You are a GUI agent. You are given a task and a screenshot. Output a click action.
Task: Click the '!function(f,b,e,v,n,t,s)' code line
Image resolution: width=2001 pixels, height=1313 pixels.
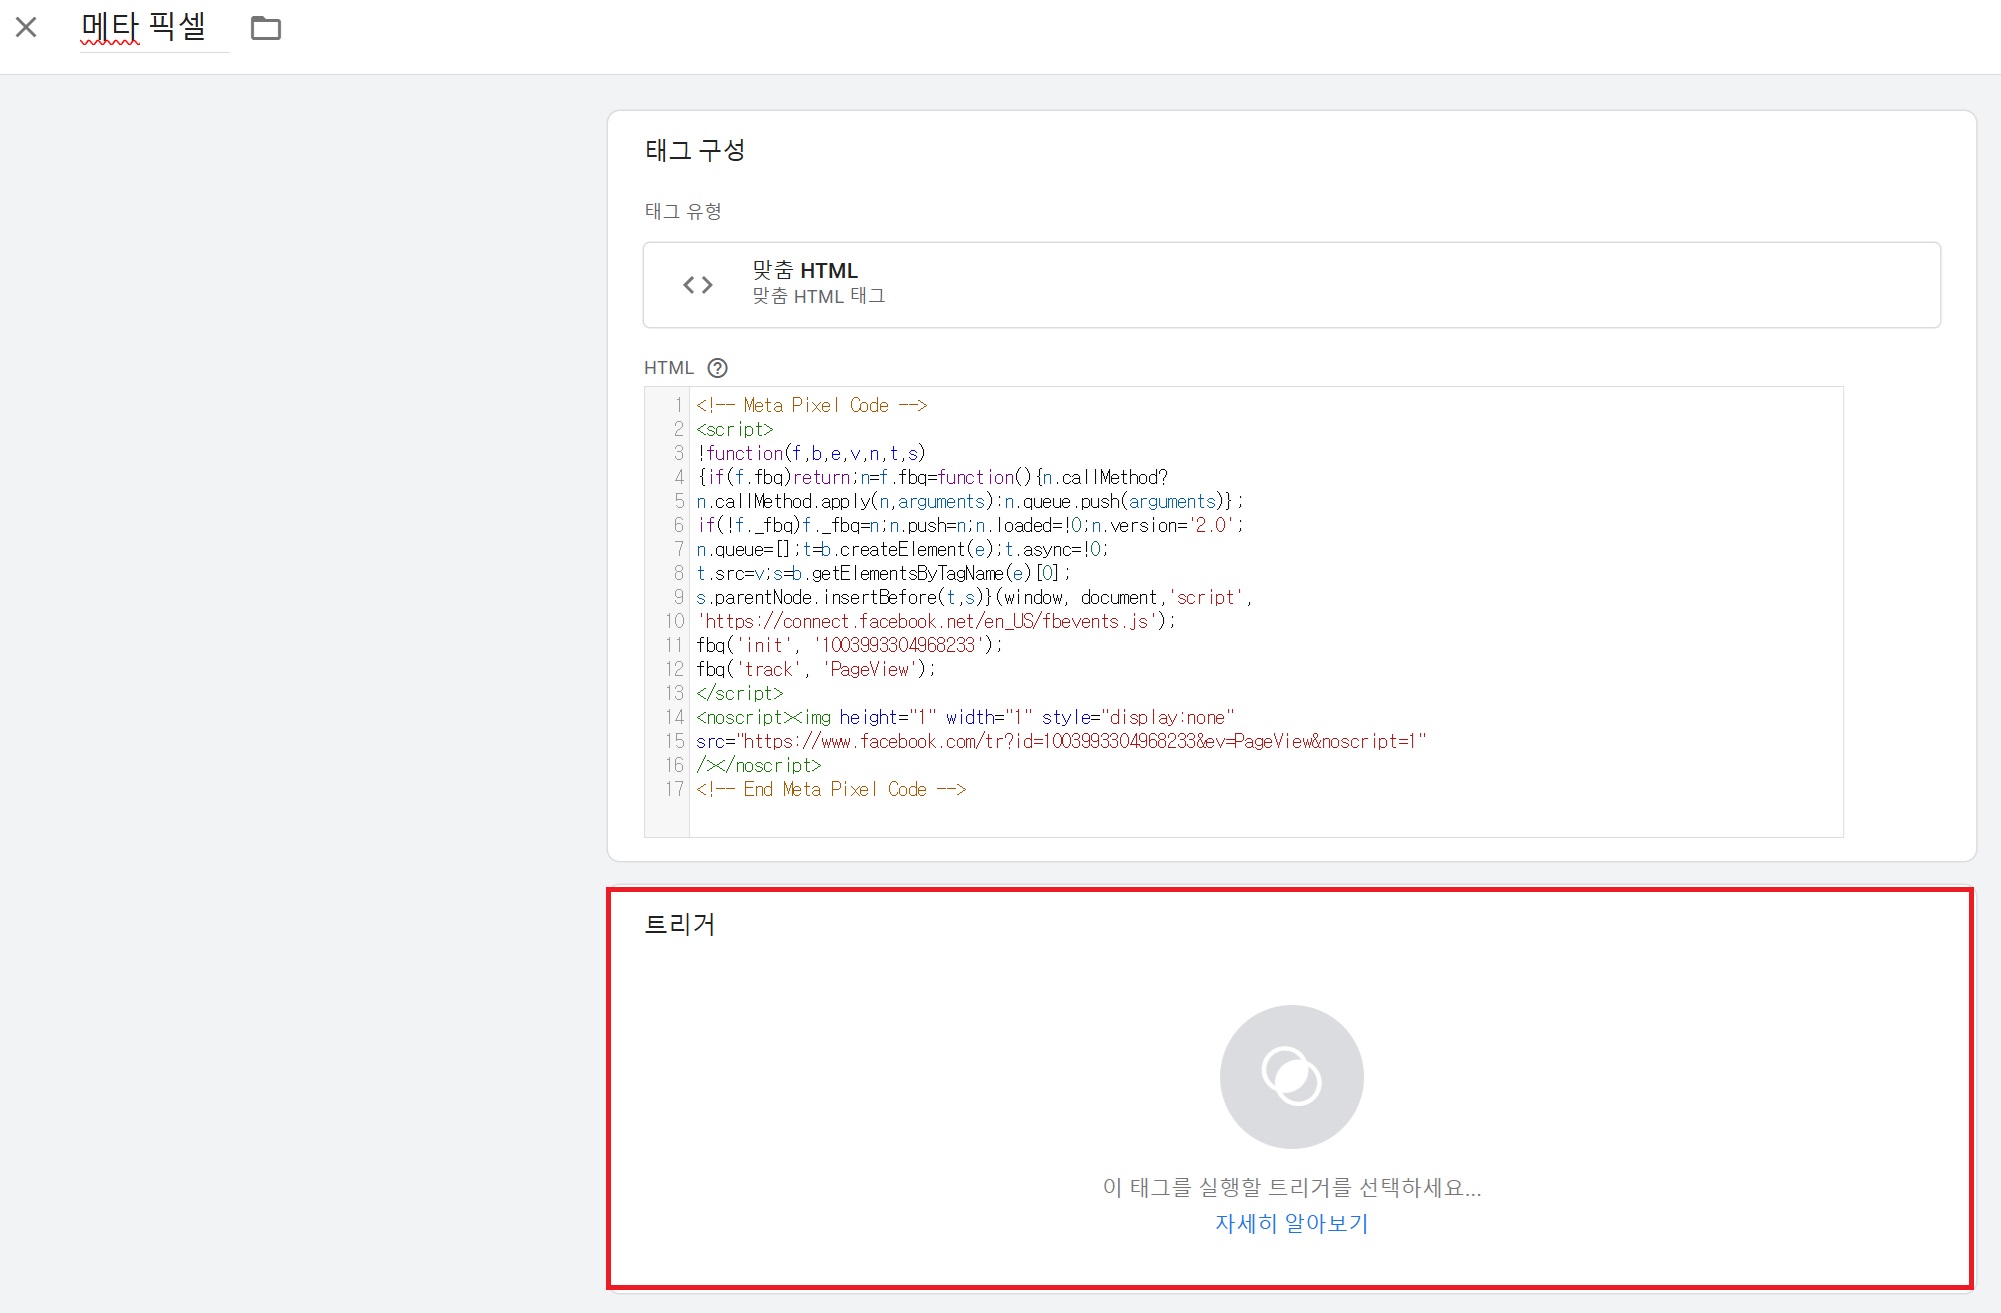pyautogui.click(x=811, y=453)
